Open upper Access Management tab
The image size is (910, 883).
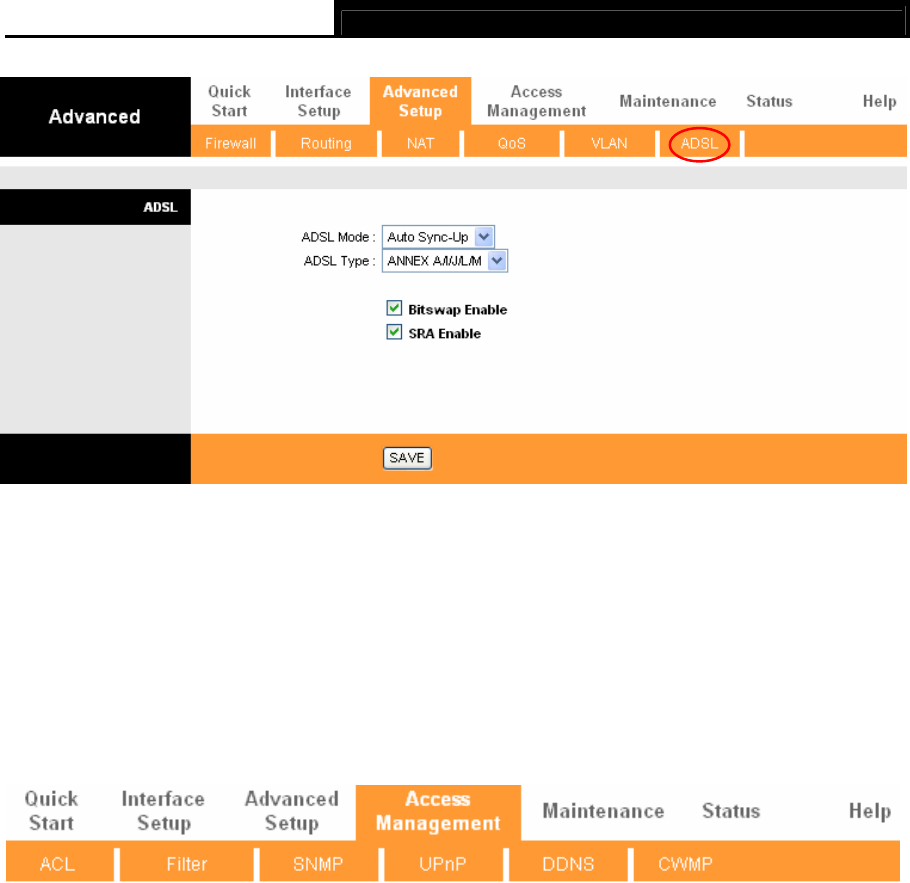tap(536, 101)
